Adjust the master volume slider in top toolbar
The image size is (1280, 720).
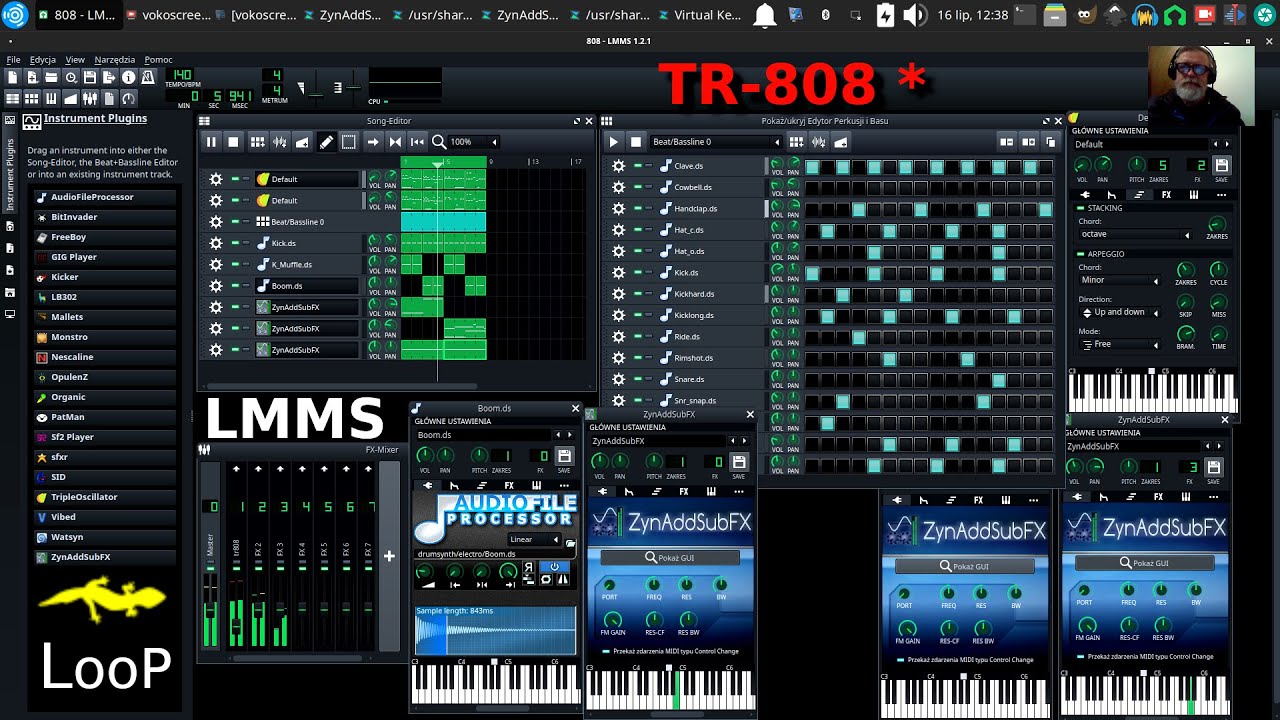[x=315, y=88]
